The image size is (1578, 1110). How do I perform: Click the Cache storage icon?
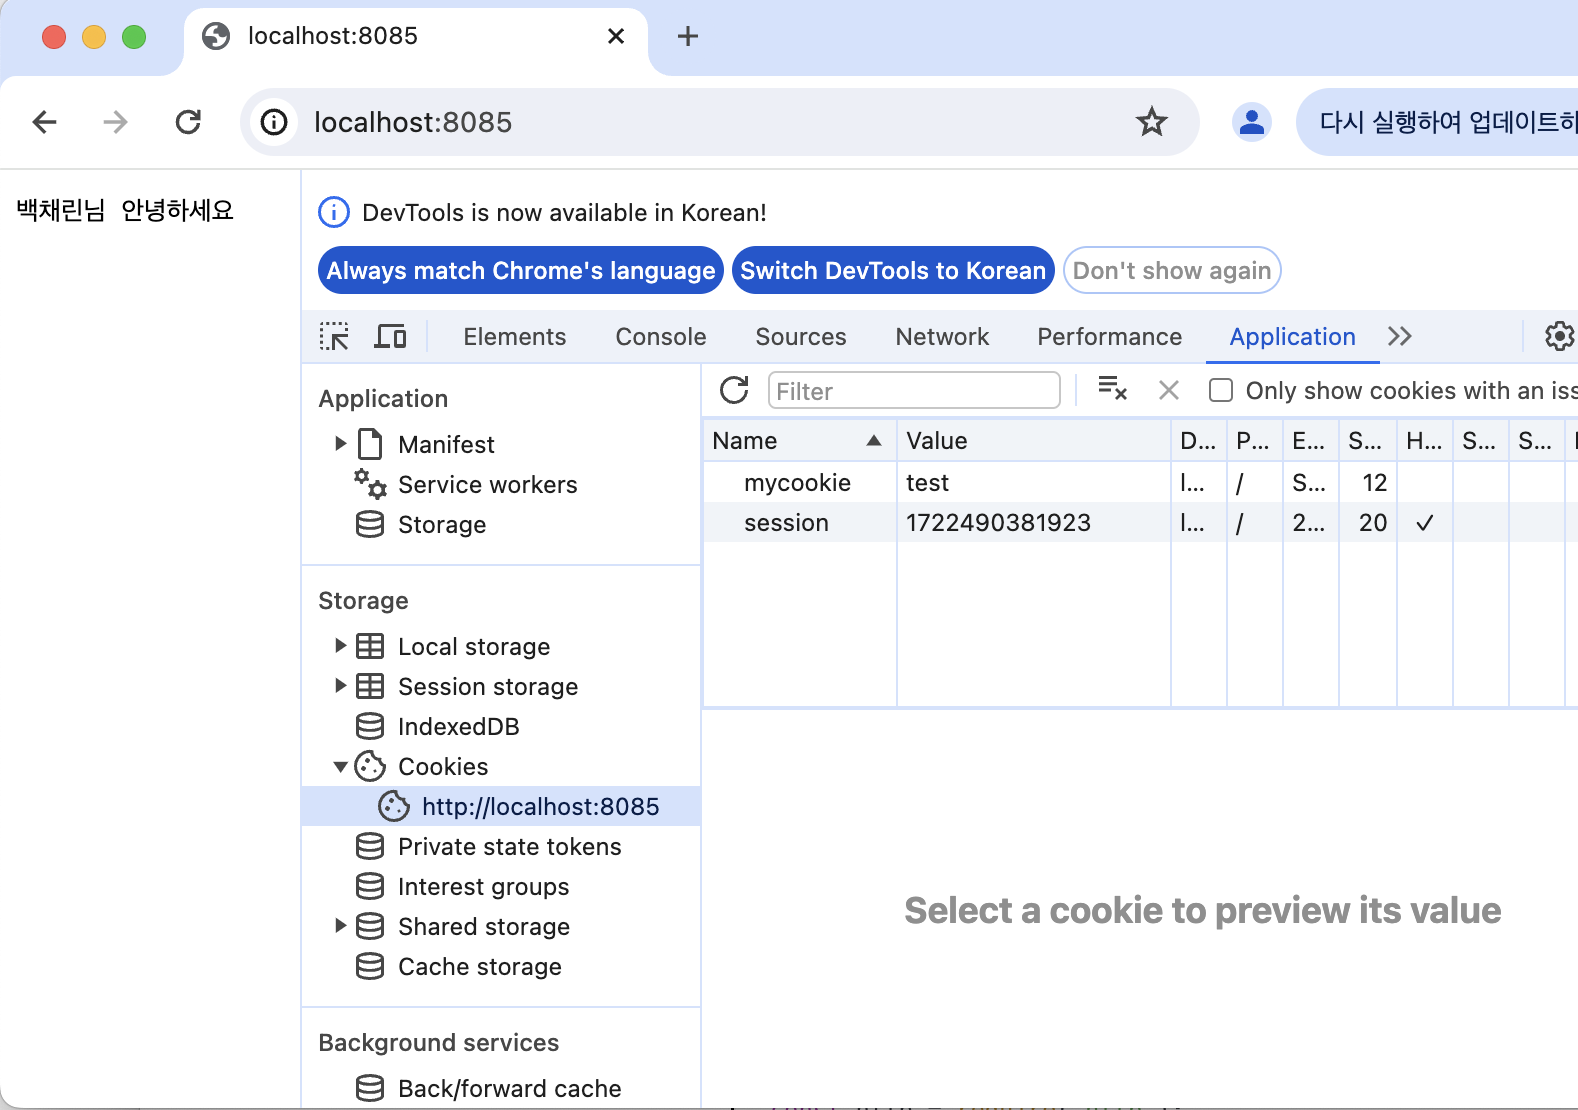[x=370, y=966]
